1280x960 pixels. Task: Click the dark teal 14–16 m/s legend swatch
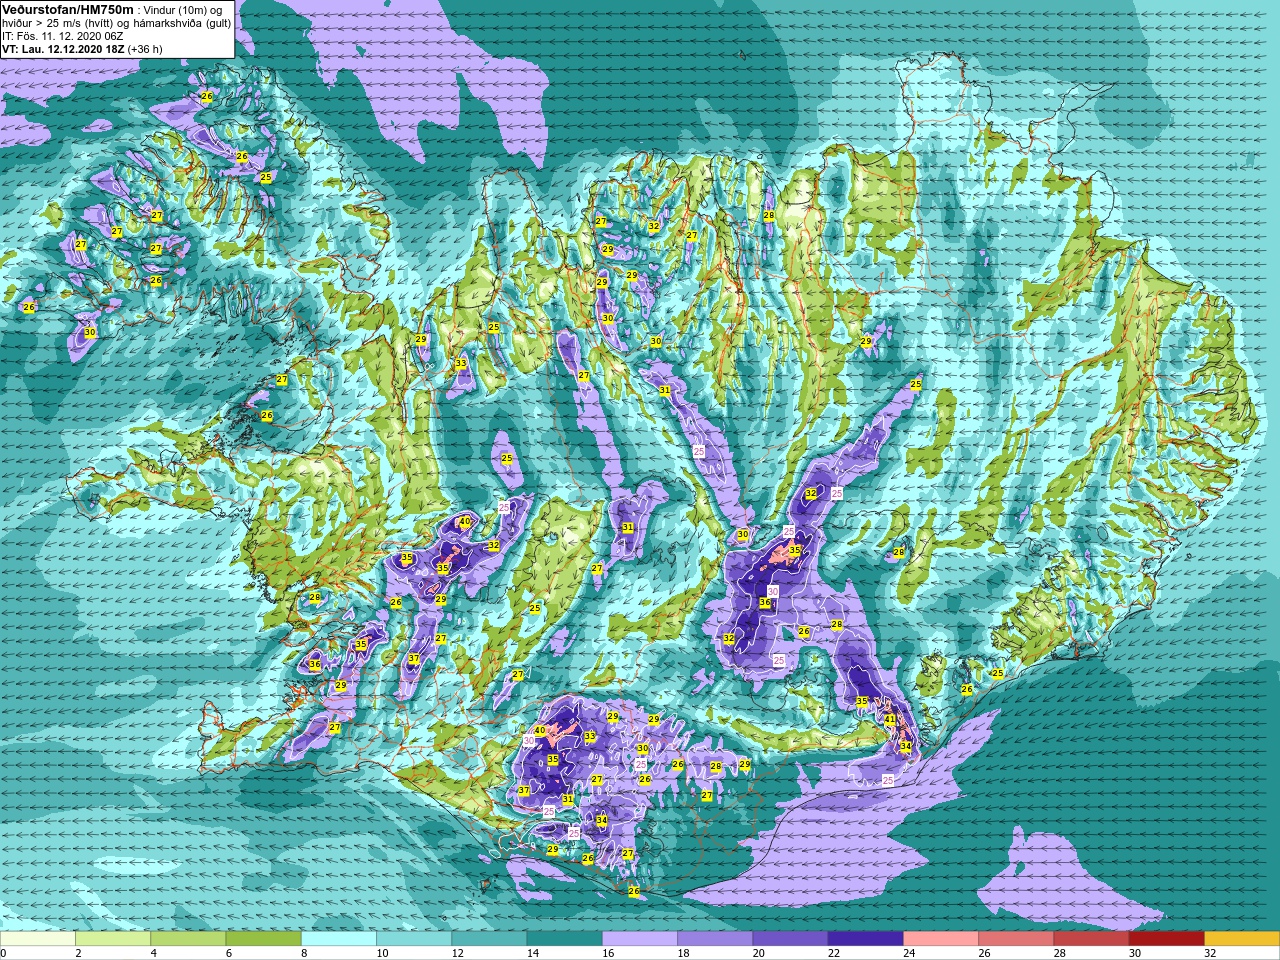pyautogui.click(x=564, y=939)
